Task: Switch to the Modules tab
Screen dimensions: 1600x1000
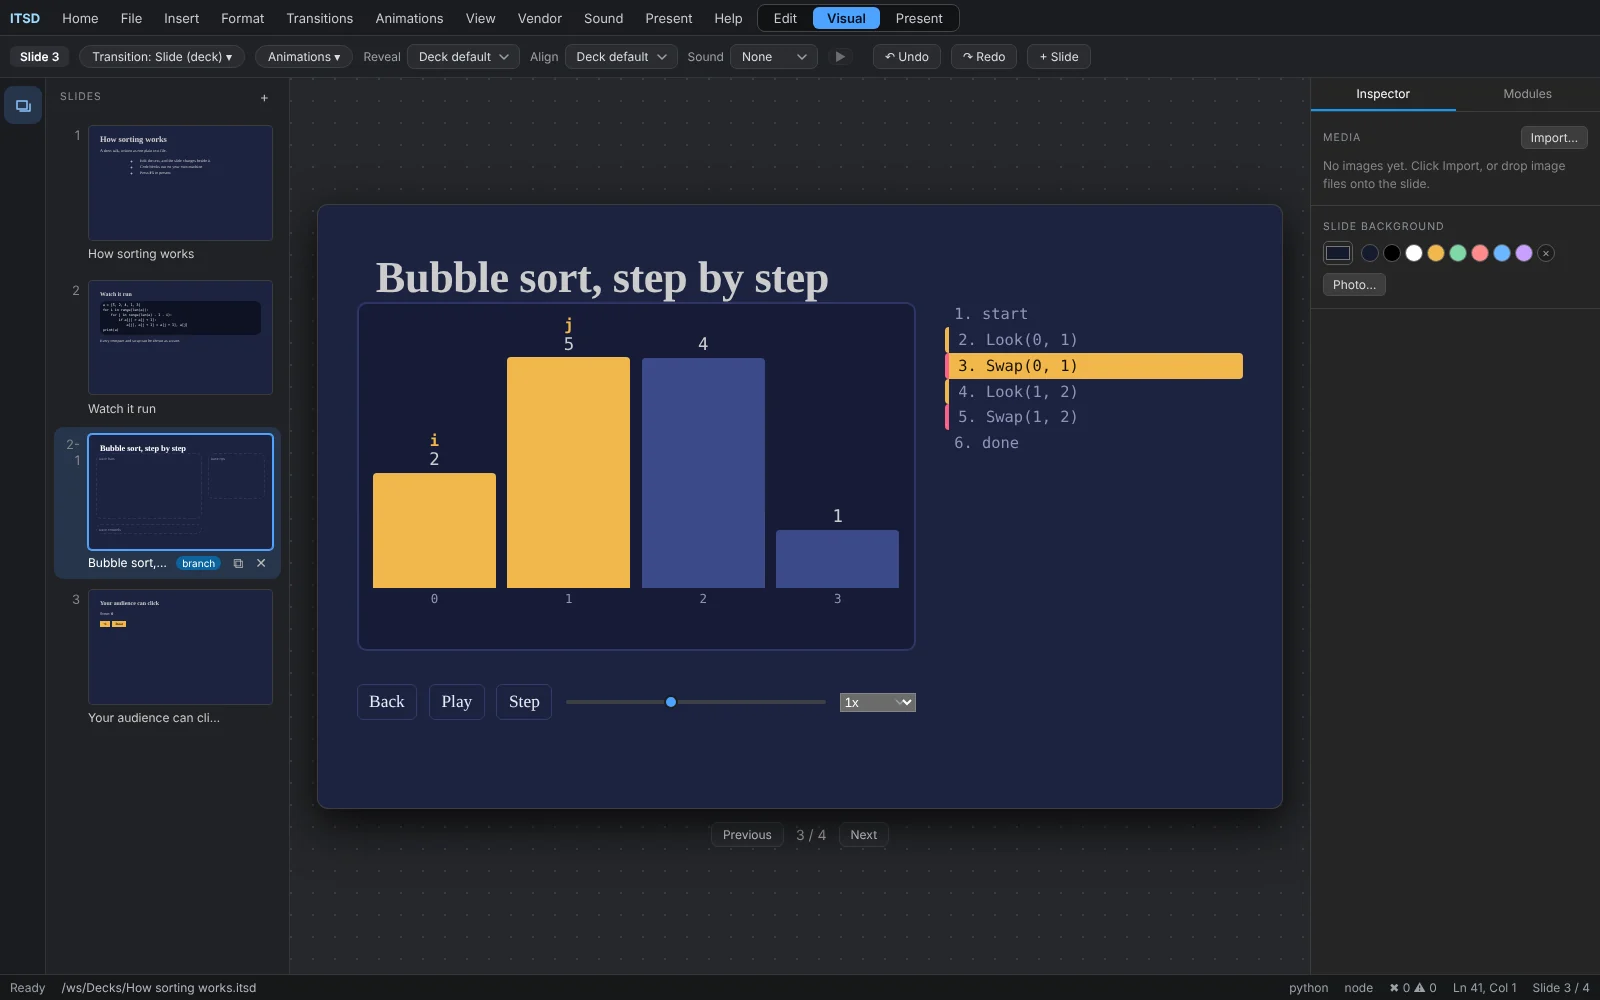Action: pyautogui.click(x=1527, y=94)
